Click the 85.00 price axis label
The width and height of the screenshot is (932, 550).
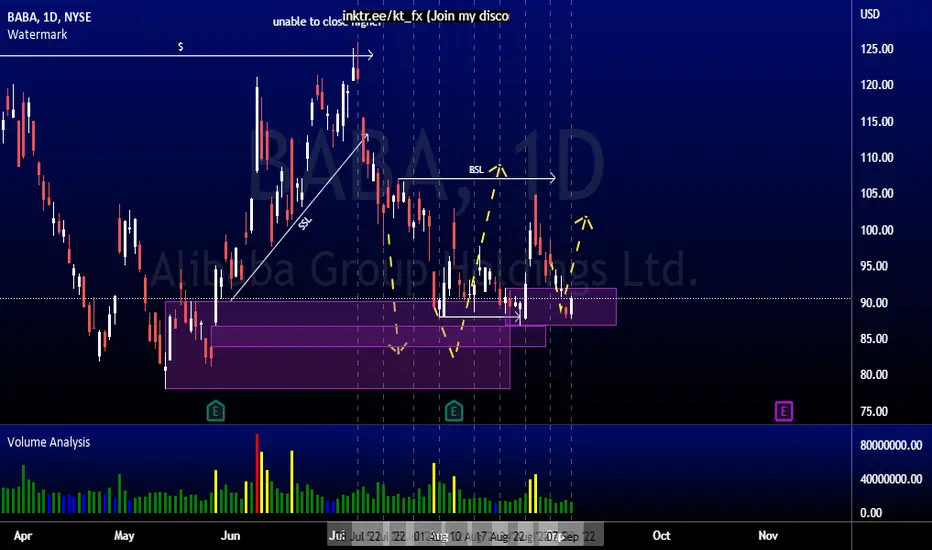pyautogui.click(x=874, y=338)
